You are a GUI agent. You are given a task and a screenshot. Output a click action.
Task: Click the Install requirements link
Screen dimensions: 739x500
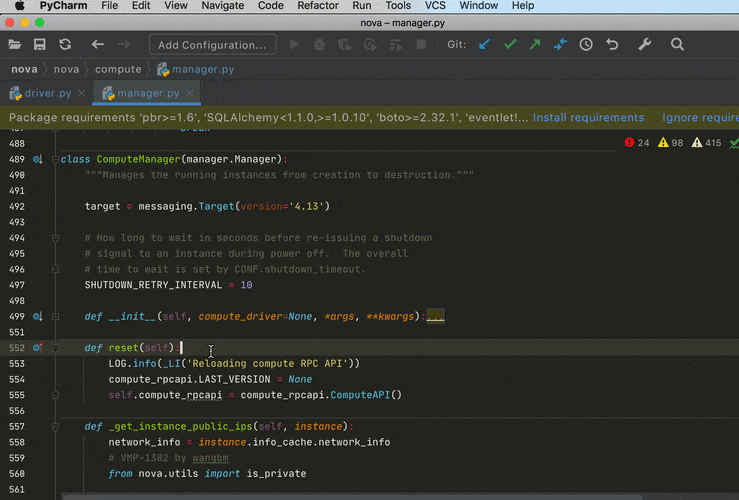[588, 118]
